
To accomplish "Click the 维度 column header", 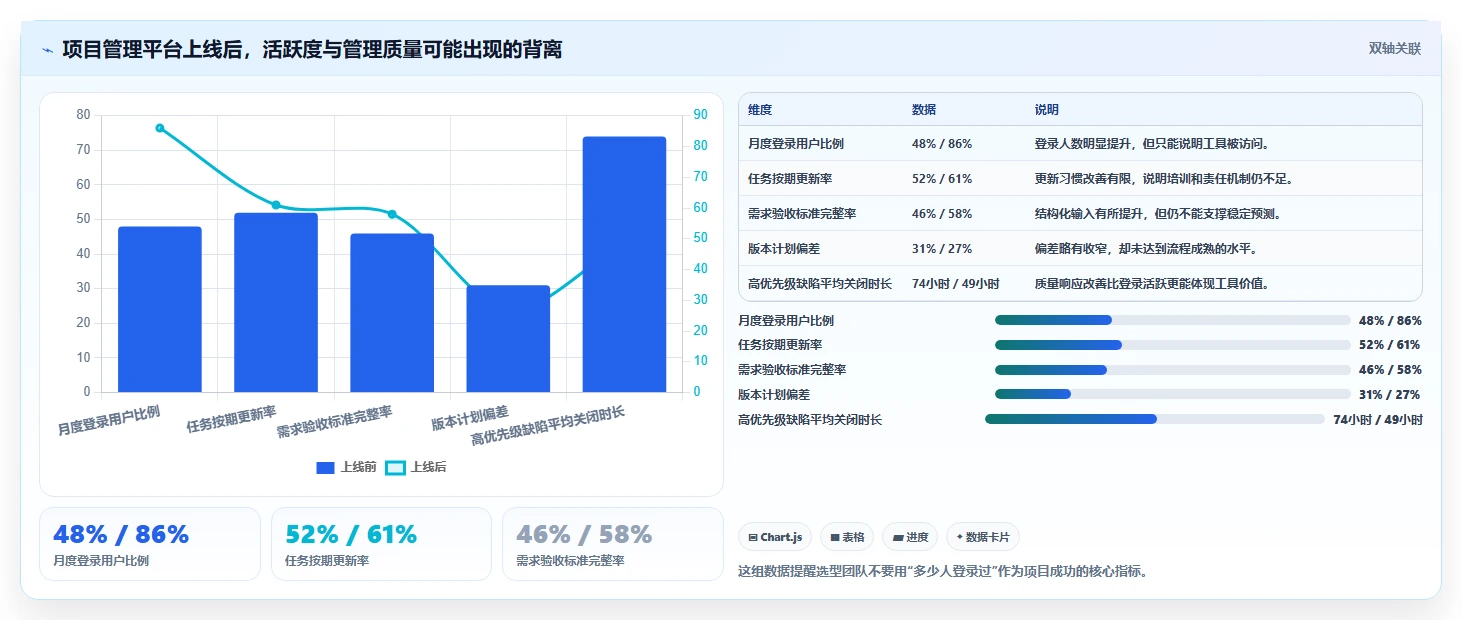I will (x=760, y=110).
